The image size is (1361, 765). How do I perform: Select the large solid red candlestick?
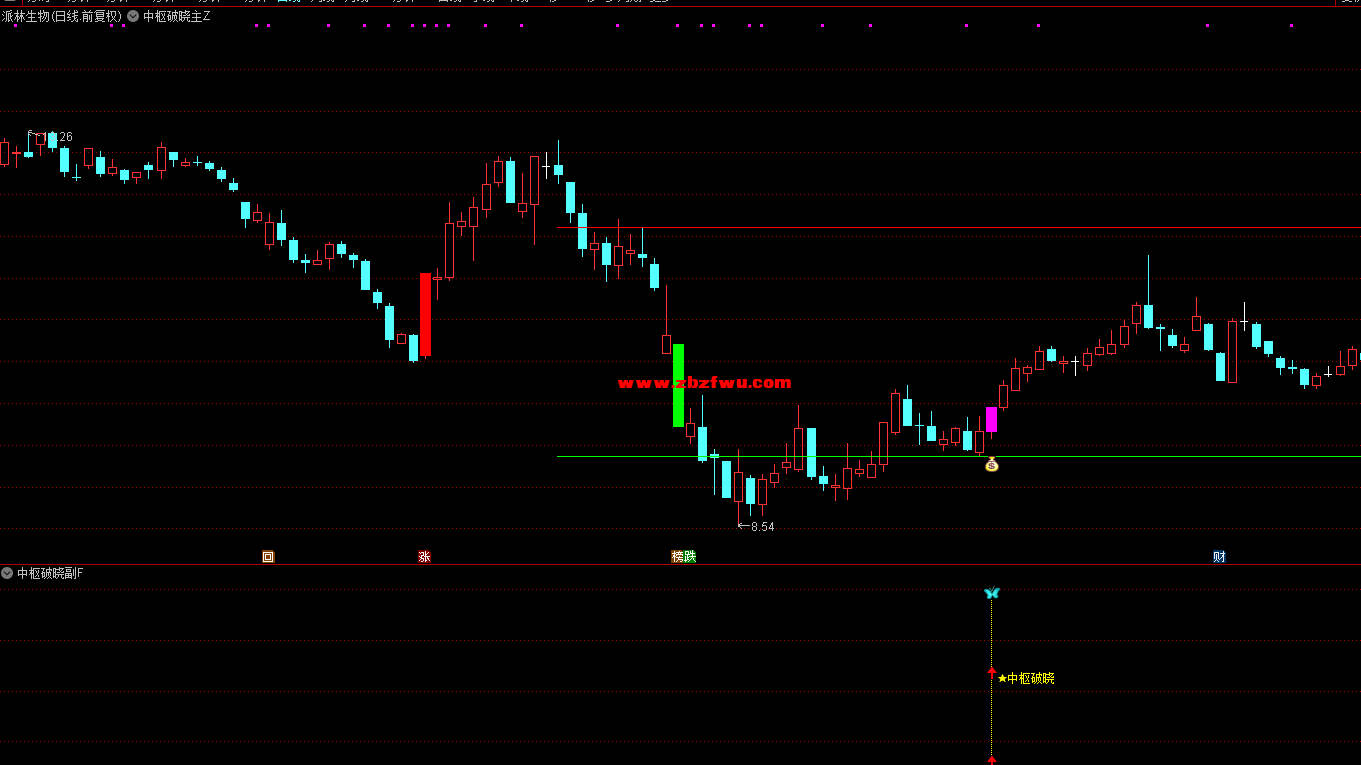(425, 314)
